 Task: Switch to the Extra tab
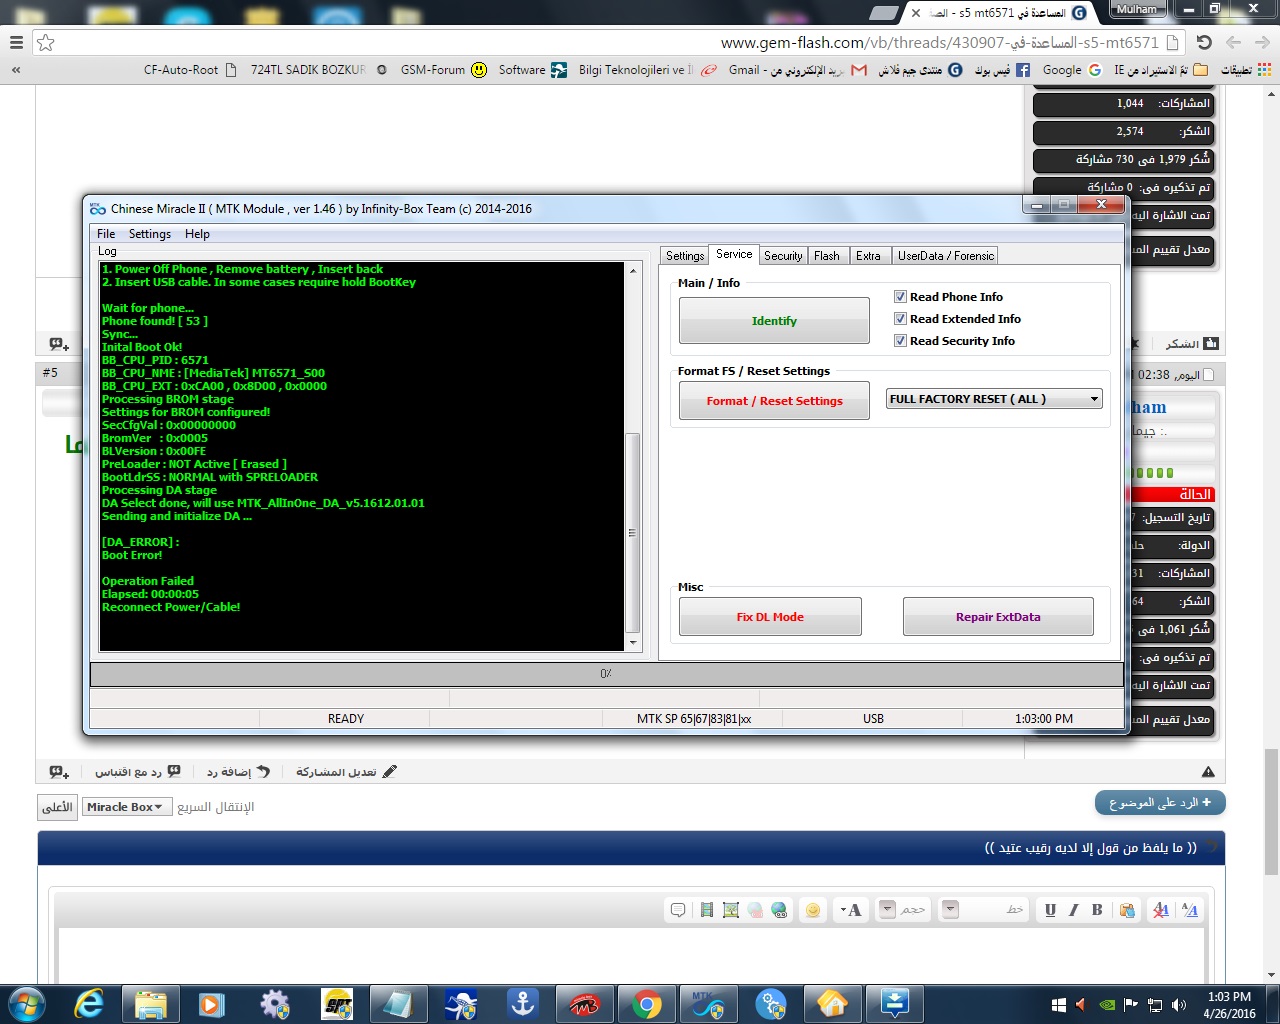click(868, 256)
